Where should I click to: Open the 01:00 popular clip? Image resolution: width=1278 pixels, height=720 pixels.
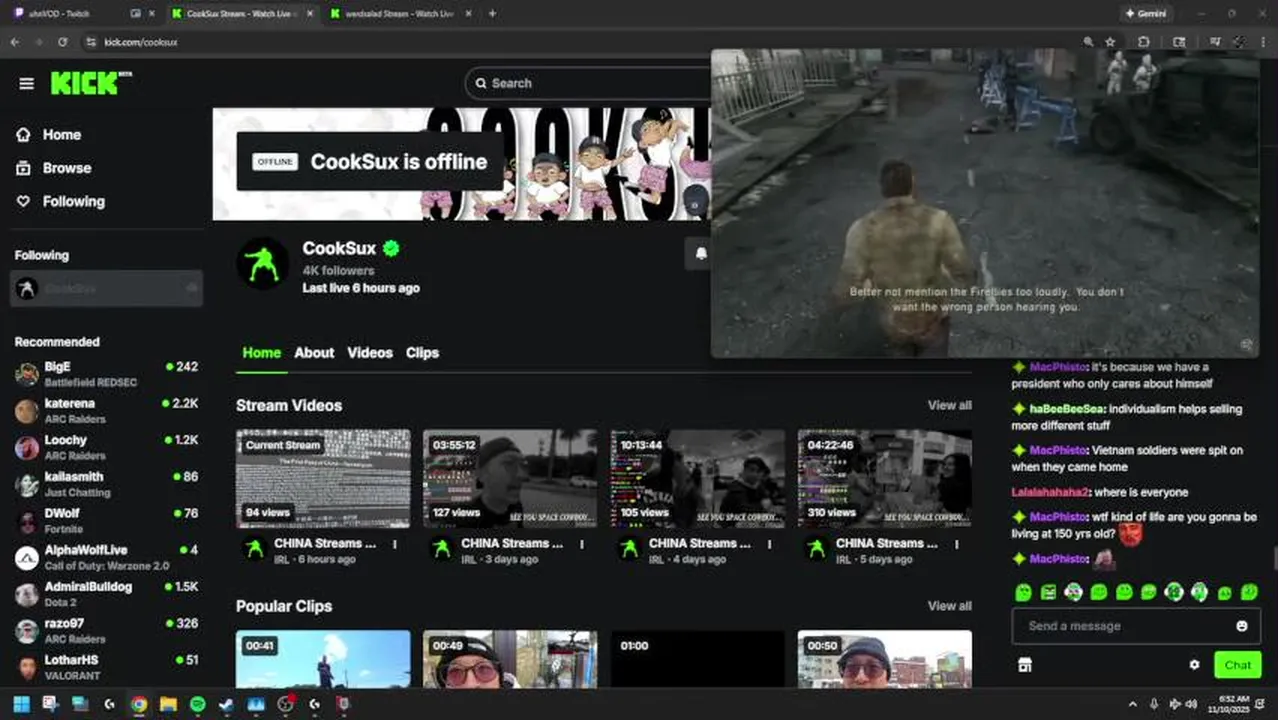click(698, 658)
